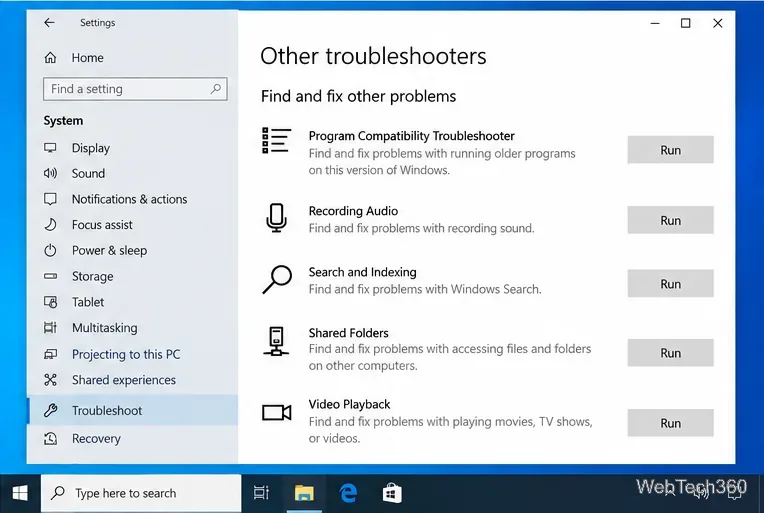Image resolution: width=764 pixels, height=513 pixels.
Task: Run the Video Playback troubleshooter
Action: pos(670,423)
